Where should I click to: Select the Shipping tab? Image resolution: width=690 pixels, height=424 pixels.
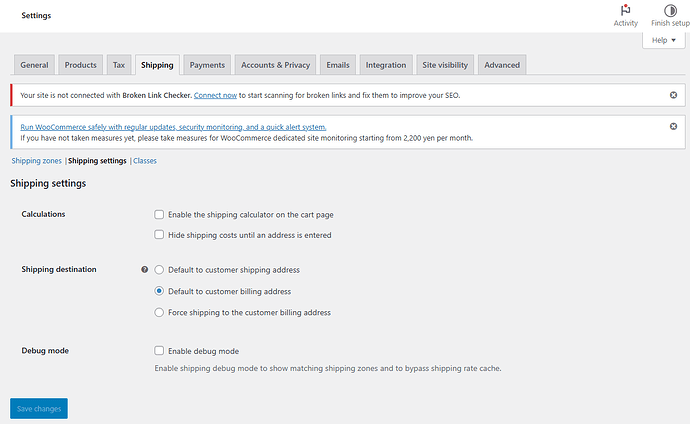click(157, 65)
